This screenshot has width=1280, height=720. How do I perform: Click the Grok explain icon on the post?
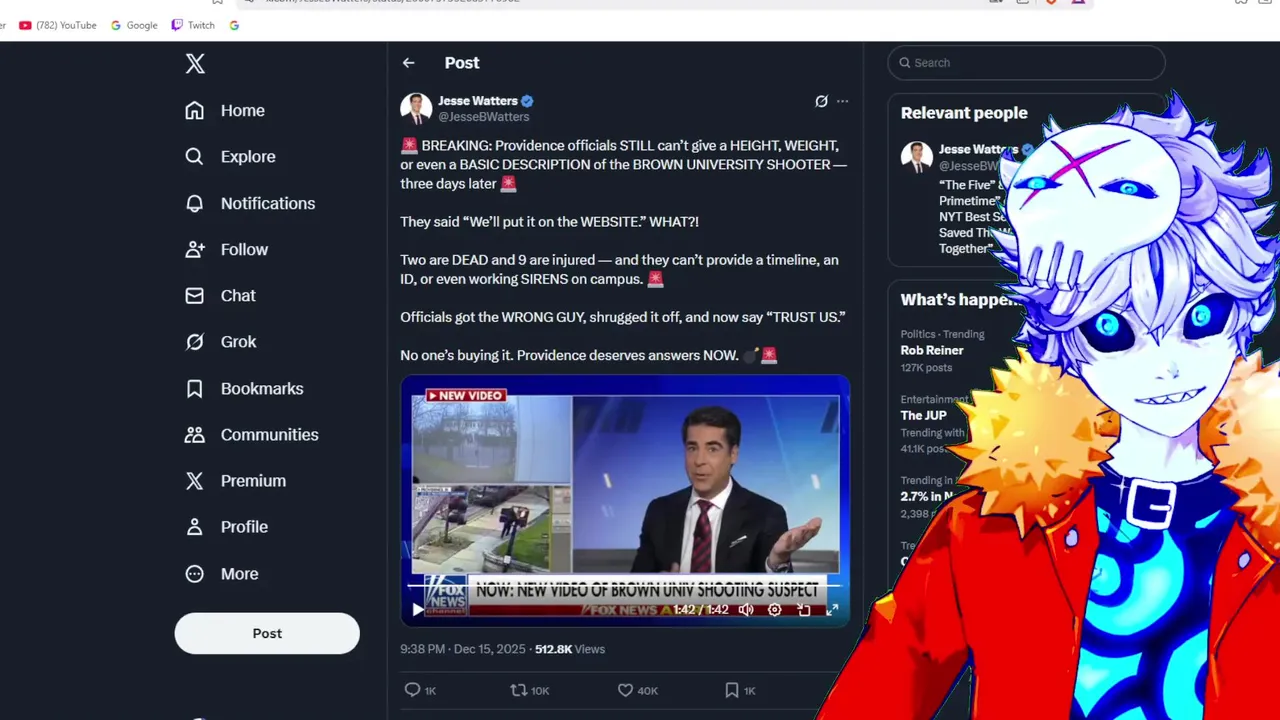coord(821,101)
